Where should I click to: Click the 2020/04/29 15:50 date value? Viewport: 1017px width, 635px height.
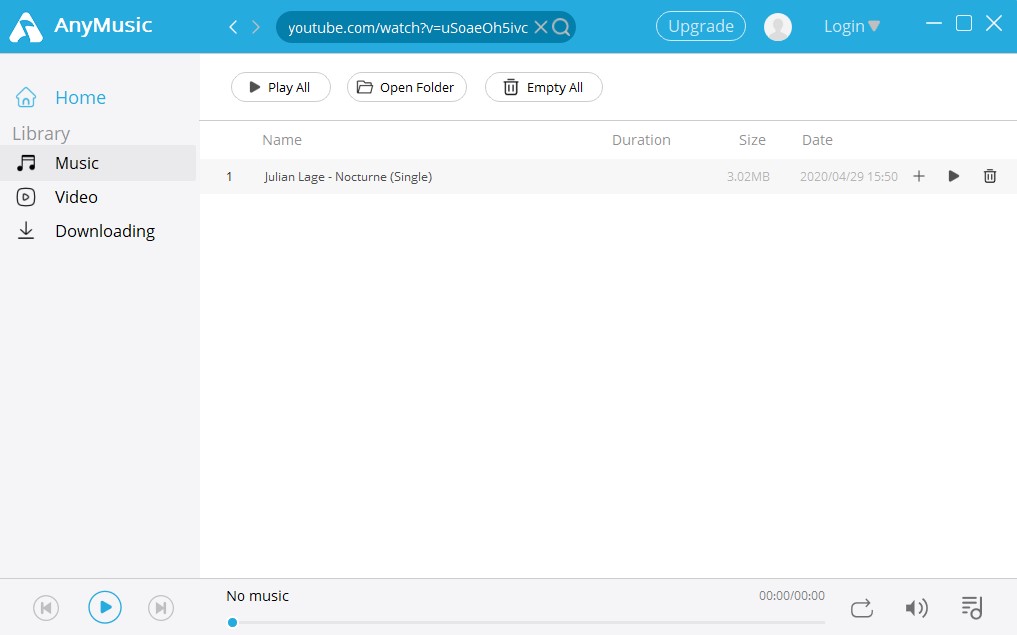tap(848, 176)
